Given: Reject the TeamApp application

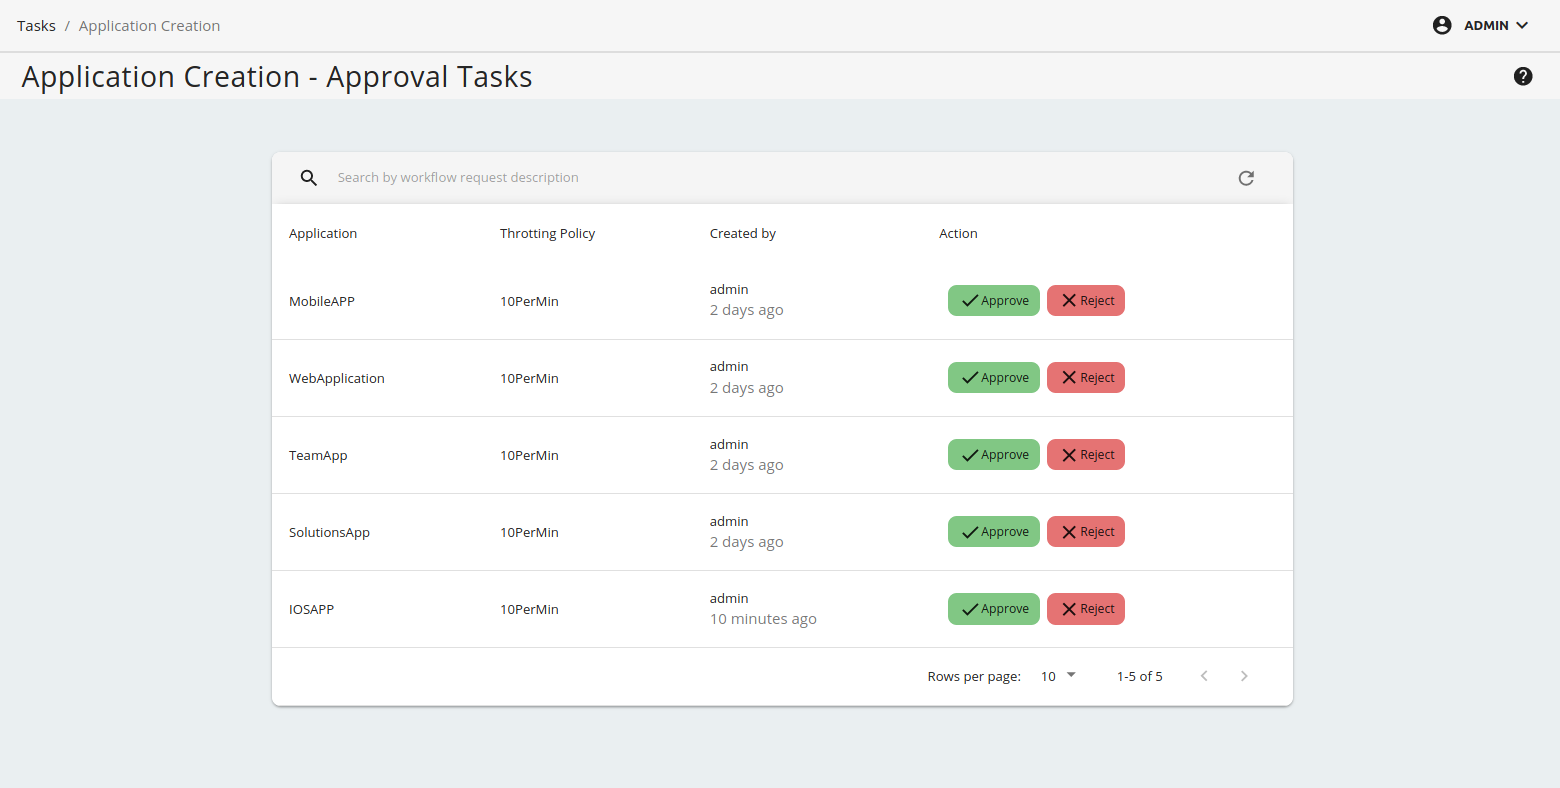Looking at the screenshot, I should (1086, 455).
